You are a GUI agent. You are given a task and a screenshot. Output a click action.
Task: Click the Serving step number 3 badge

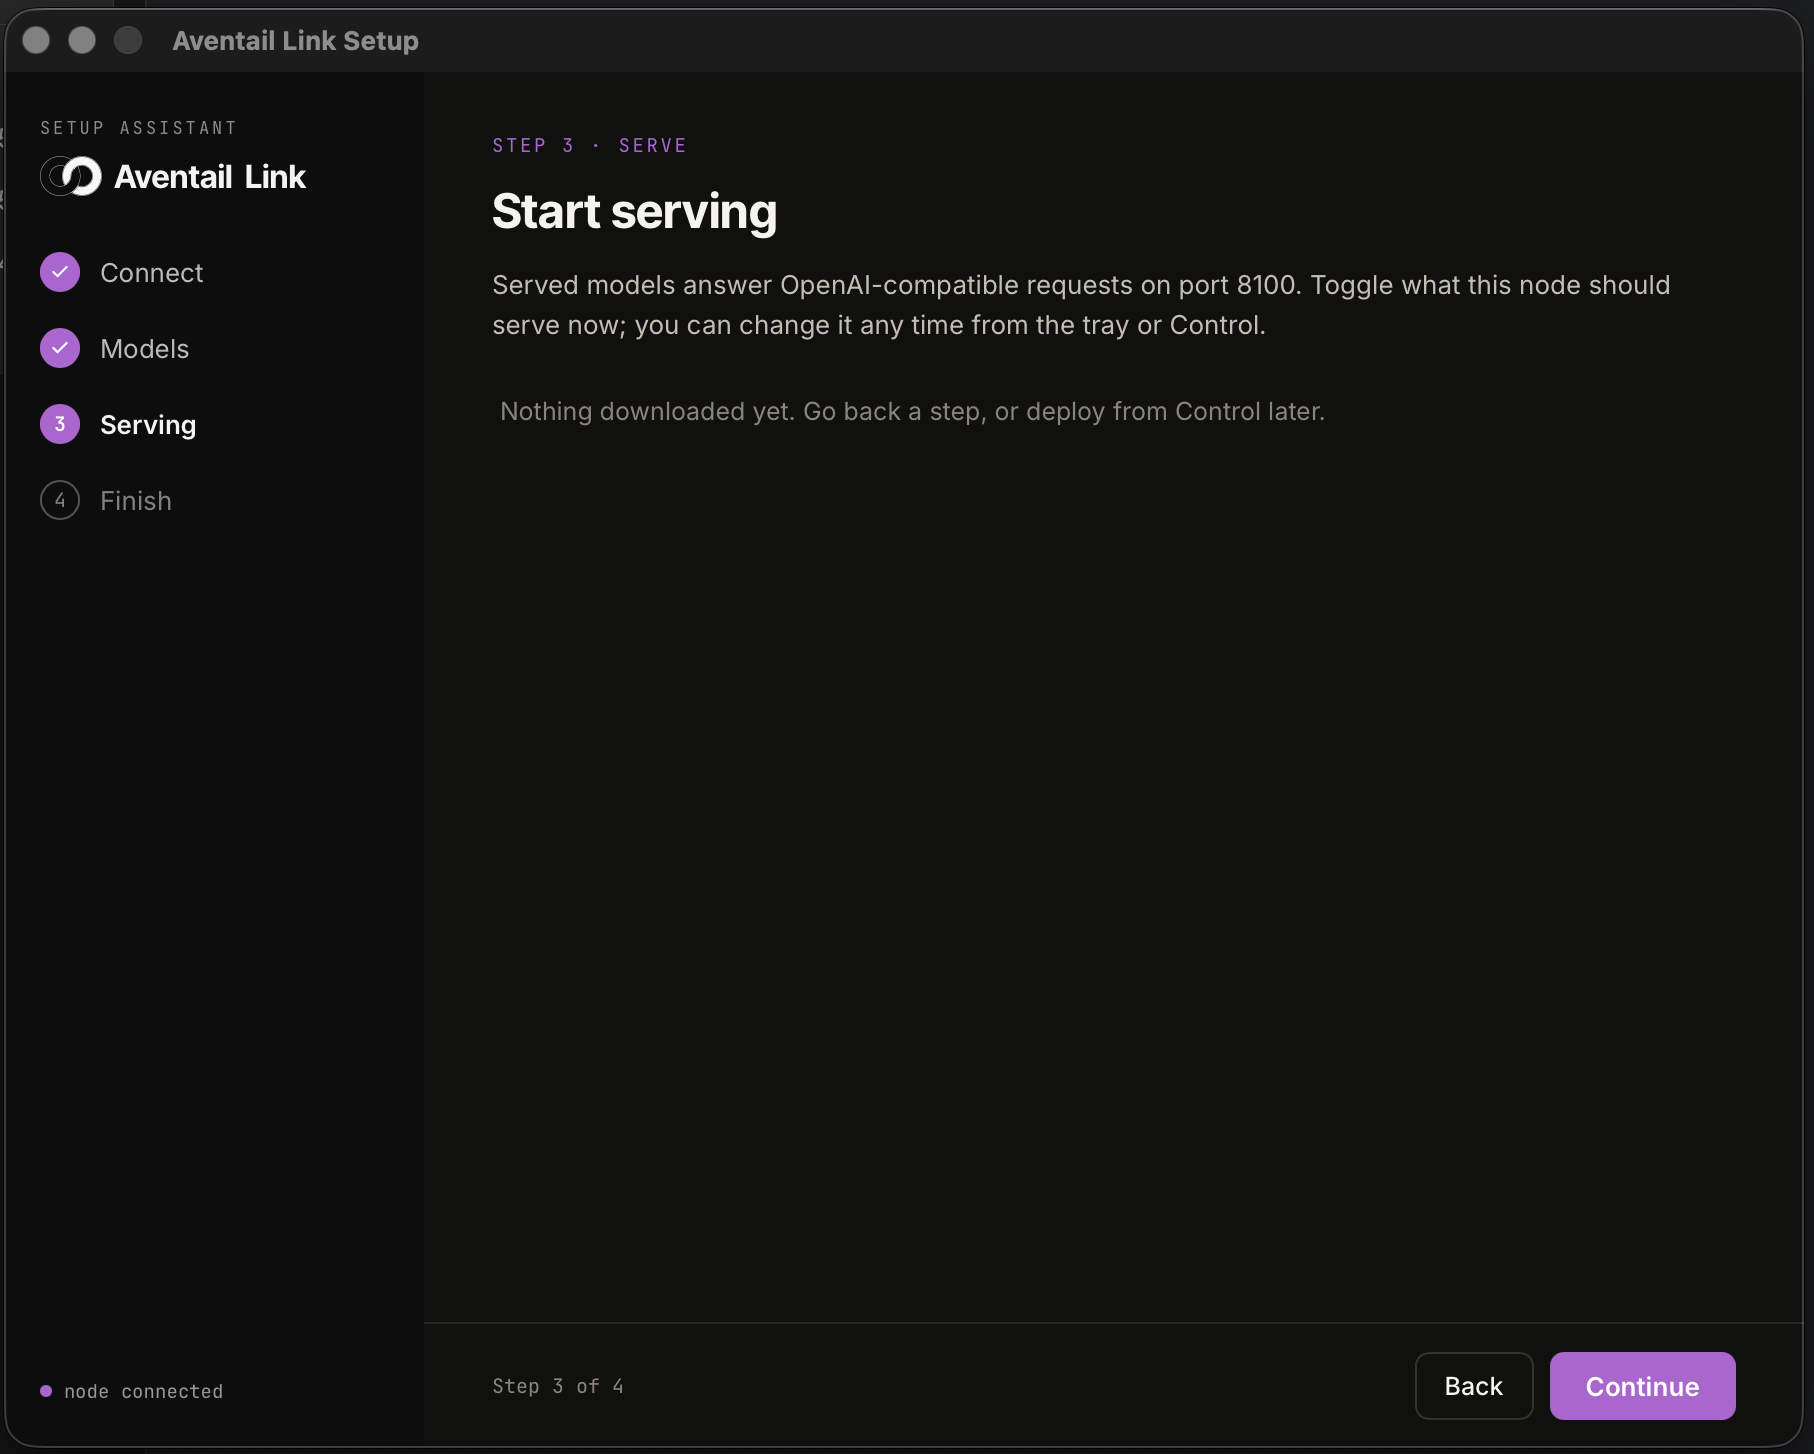click(x=60, y=424)
